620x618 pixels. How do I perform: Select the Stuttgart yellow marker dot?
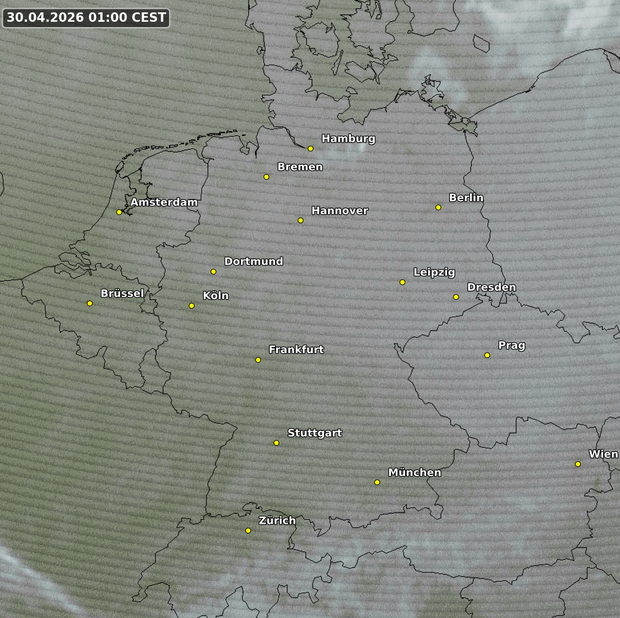[277, 442]
